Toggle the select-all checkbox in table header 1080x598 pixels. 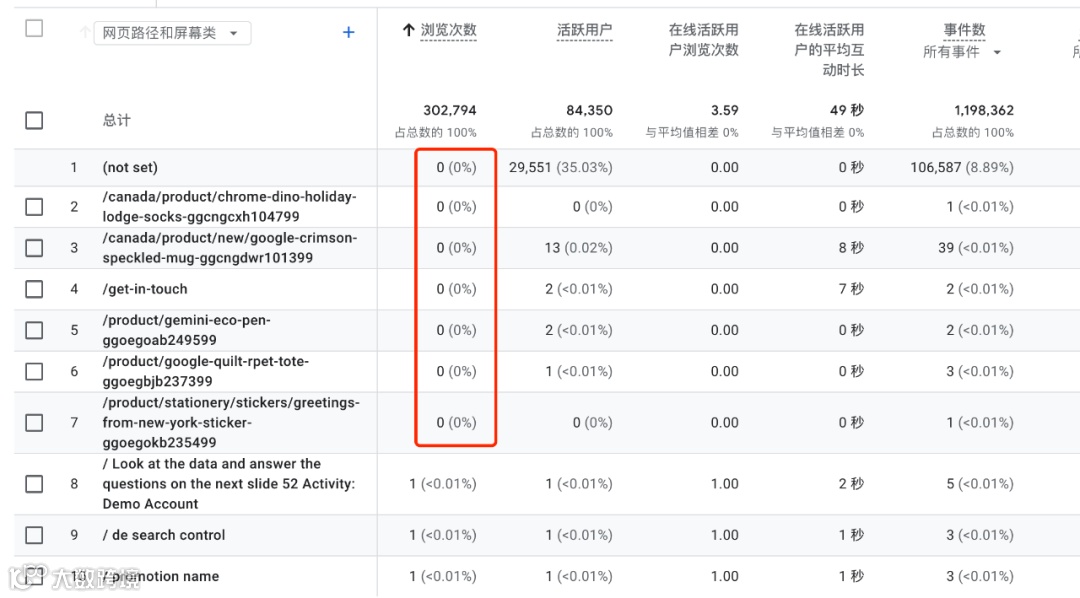tap(34, 29)
